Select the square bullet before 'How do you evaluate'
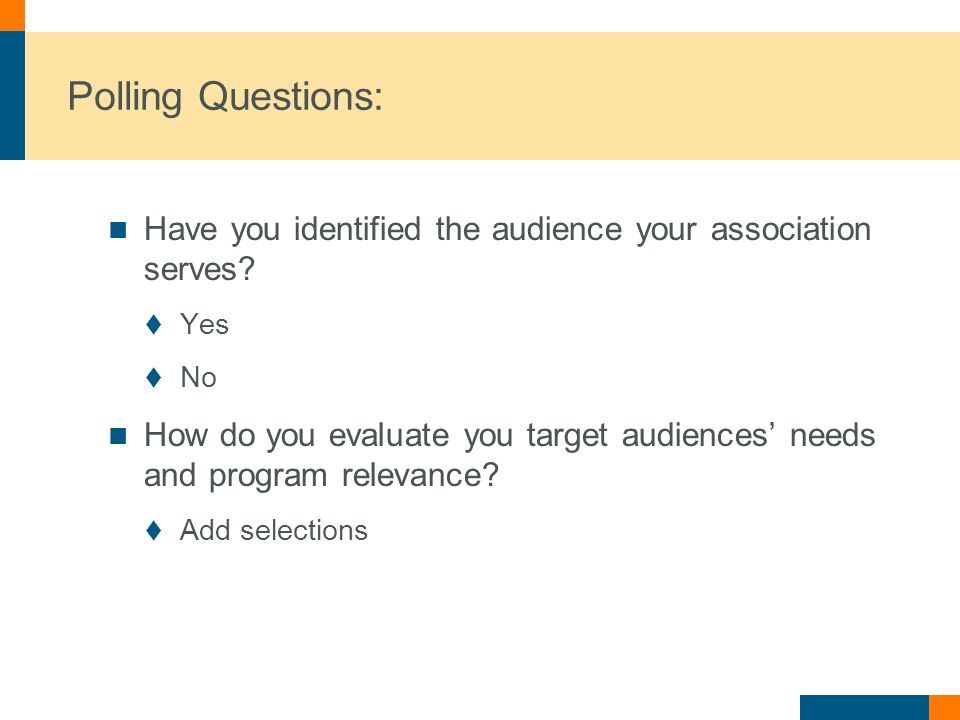Image resolution: width=960 pixels, height=720 pixels. [118, 436]
